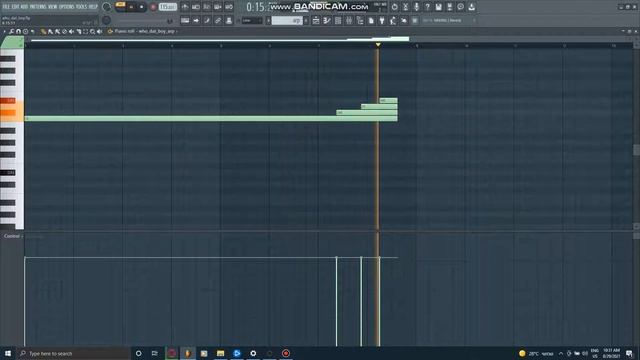
Task: Toggle typing keyboard to piano icon
Action: (x=185, y=20)
